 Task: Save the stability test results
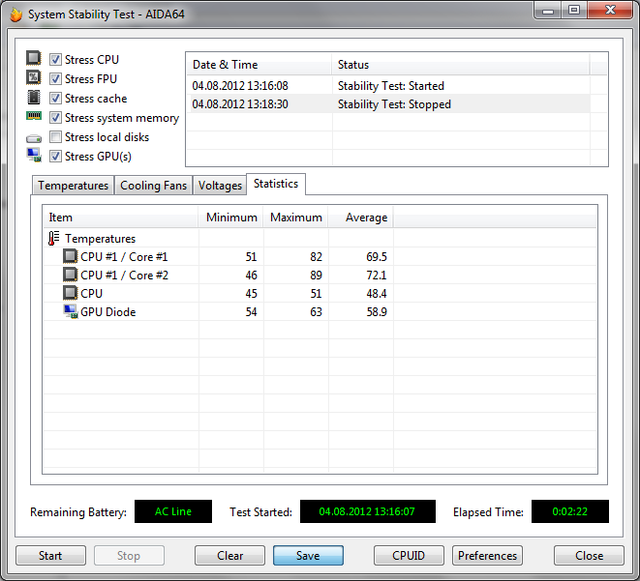pyautogui.click(x=308, y=555)
